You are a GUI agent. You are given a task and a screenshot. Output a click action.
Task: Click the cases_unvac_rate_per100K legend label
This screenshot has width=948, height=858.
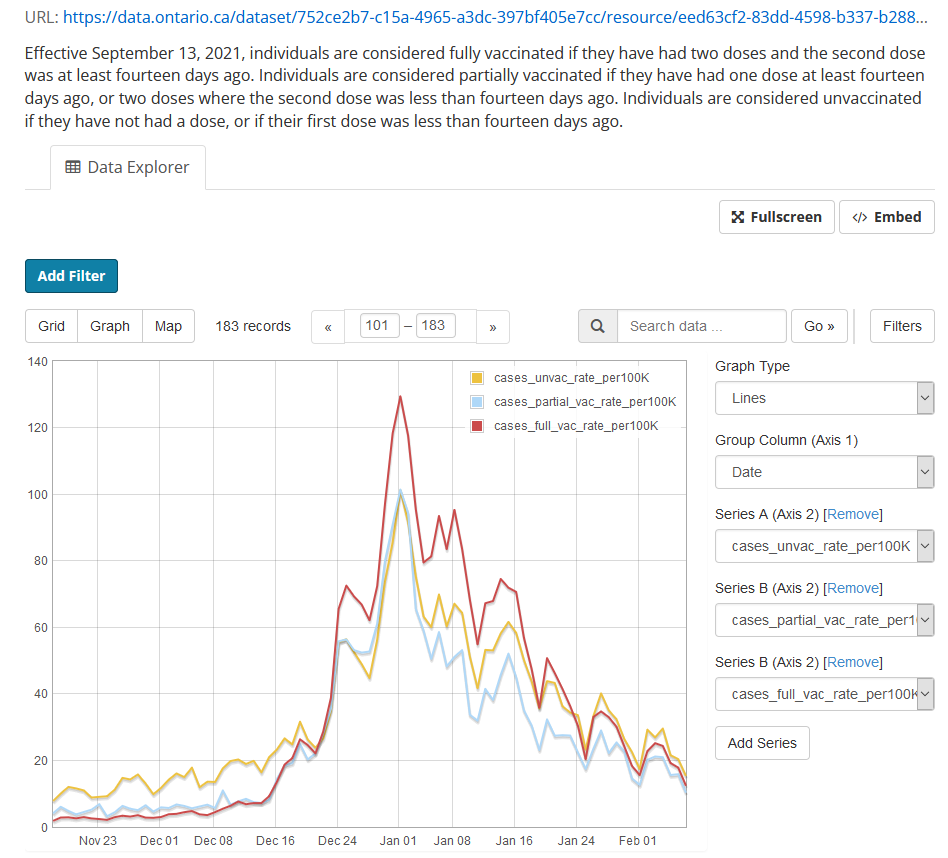571,378
